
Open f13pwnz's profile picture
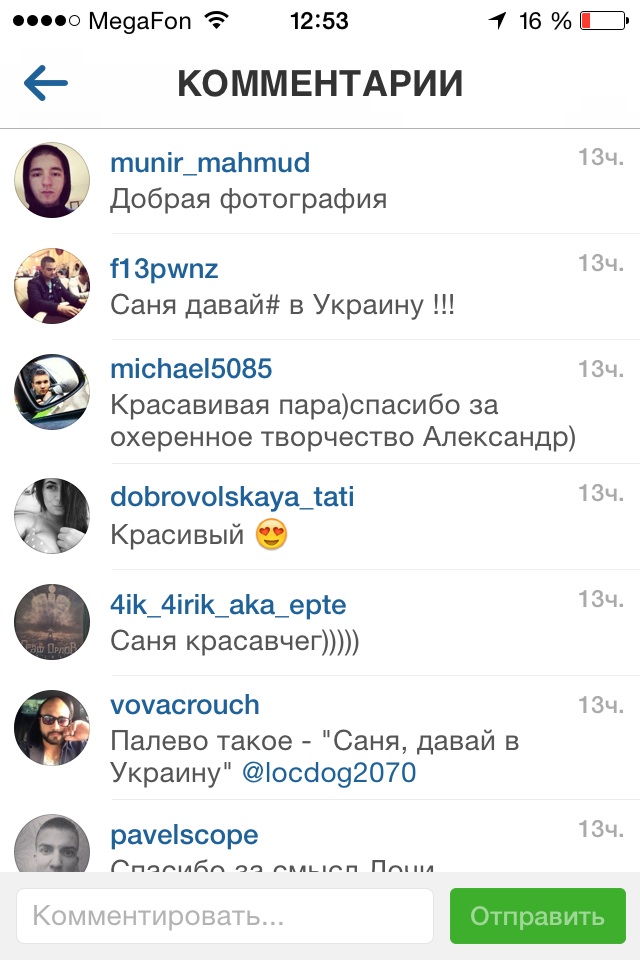coord(52,286)
